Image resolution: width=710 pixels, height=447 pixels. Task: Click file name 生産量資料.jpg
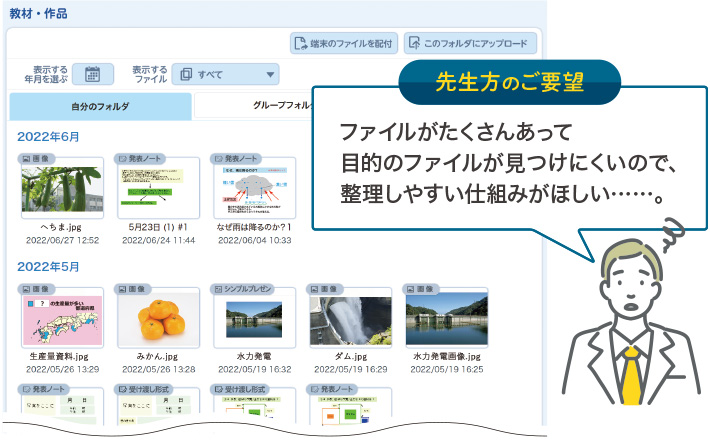(59, 357)
